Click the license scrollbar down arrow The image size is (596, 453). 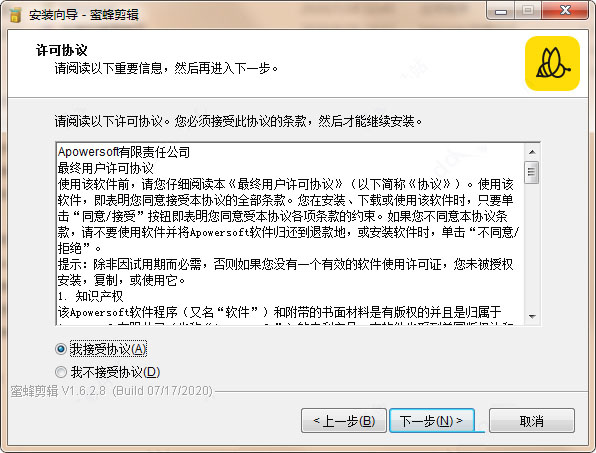point(532,317)
